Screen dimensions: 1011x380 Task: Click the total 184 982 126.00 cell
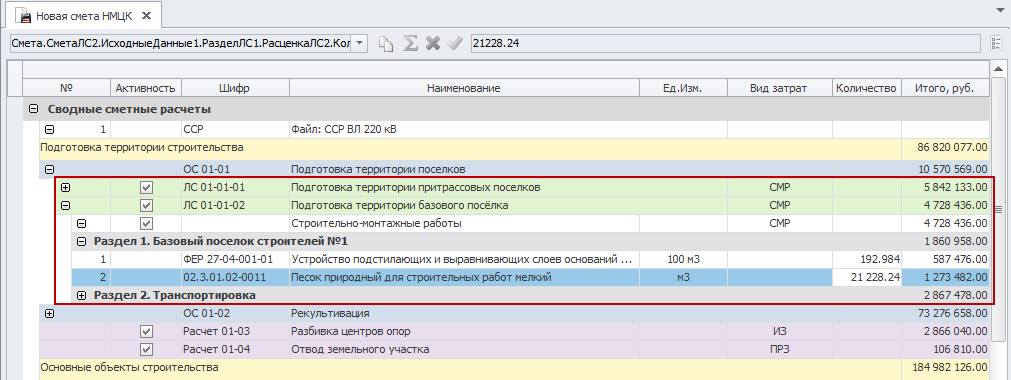[x=945, y=368]
